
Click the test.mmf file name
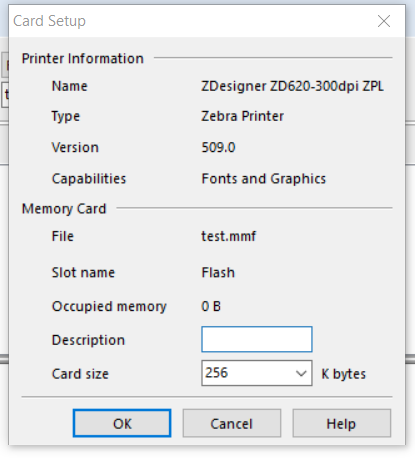(x=229, y=236)
